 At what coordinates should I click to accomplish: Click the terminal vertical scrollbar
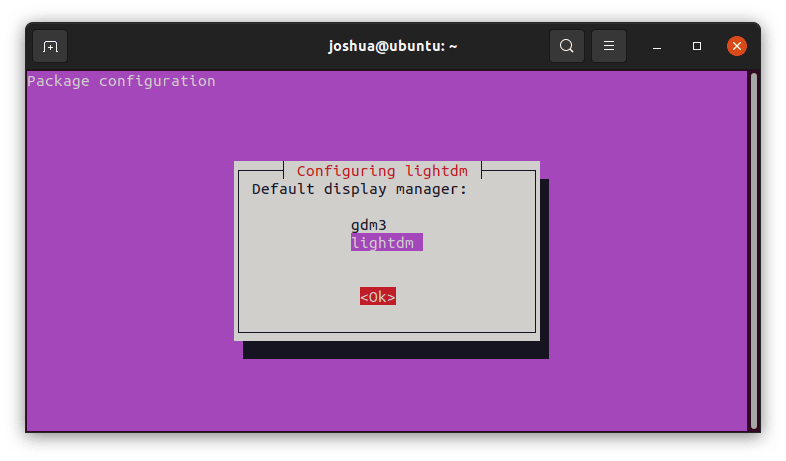point(754,251)
